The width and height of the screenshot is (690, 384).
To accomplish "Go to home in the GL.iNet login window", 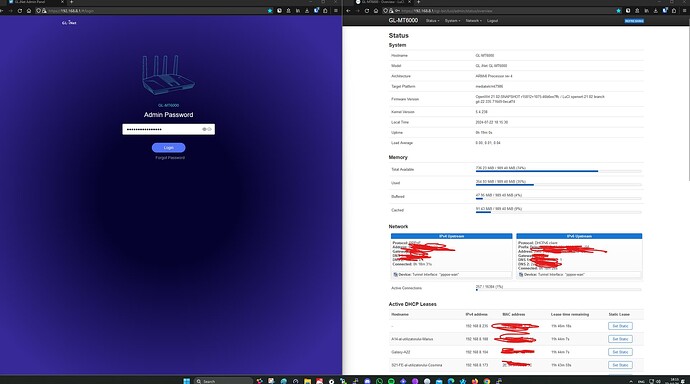I will click(x=29, y=11).
